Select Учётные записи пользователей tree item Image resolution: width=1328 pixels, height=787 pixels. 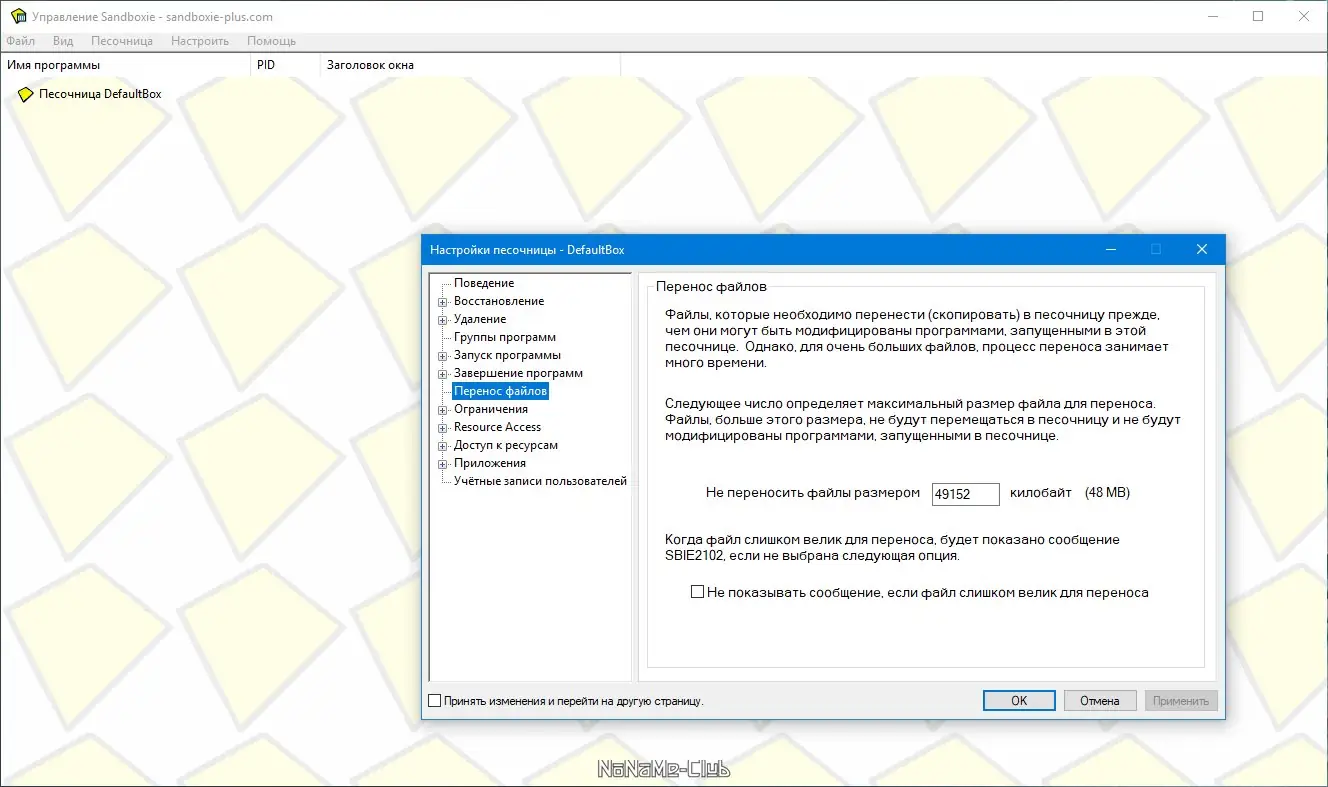(x=540, y=481)
